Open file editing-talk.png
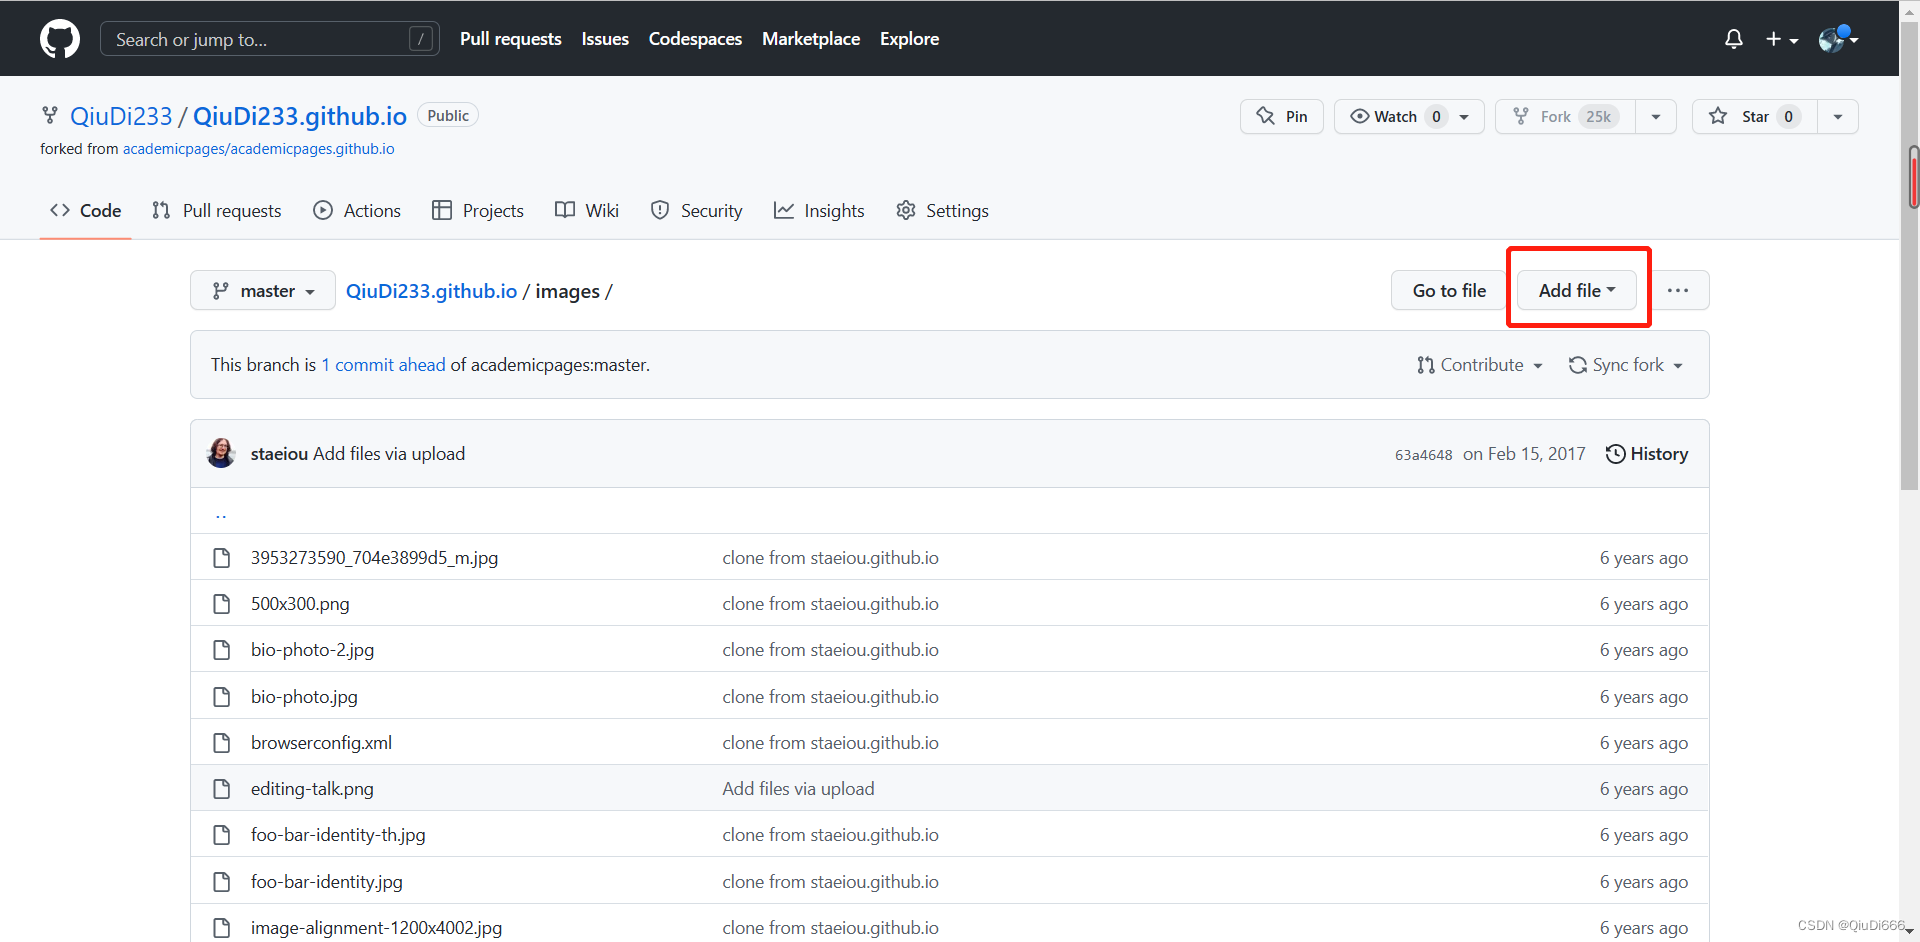1920x942 pixels. click(312, 789)
